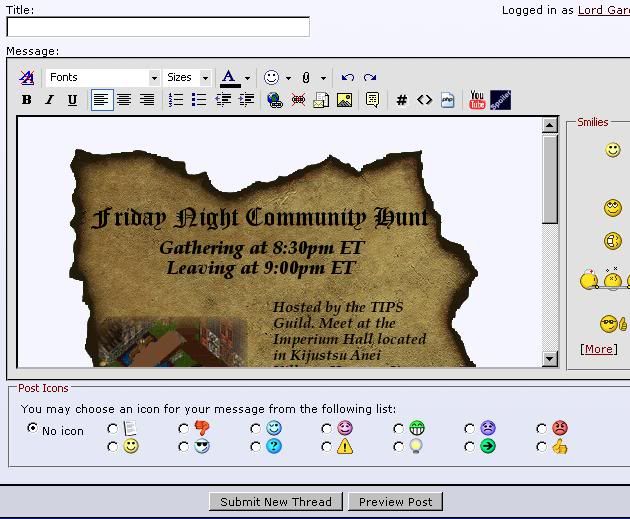Align text right
Viewport: 630px width, 519px height.
pos(147,100)
